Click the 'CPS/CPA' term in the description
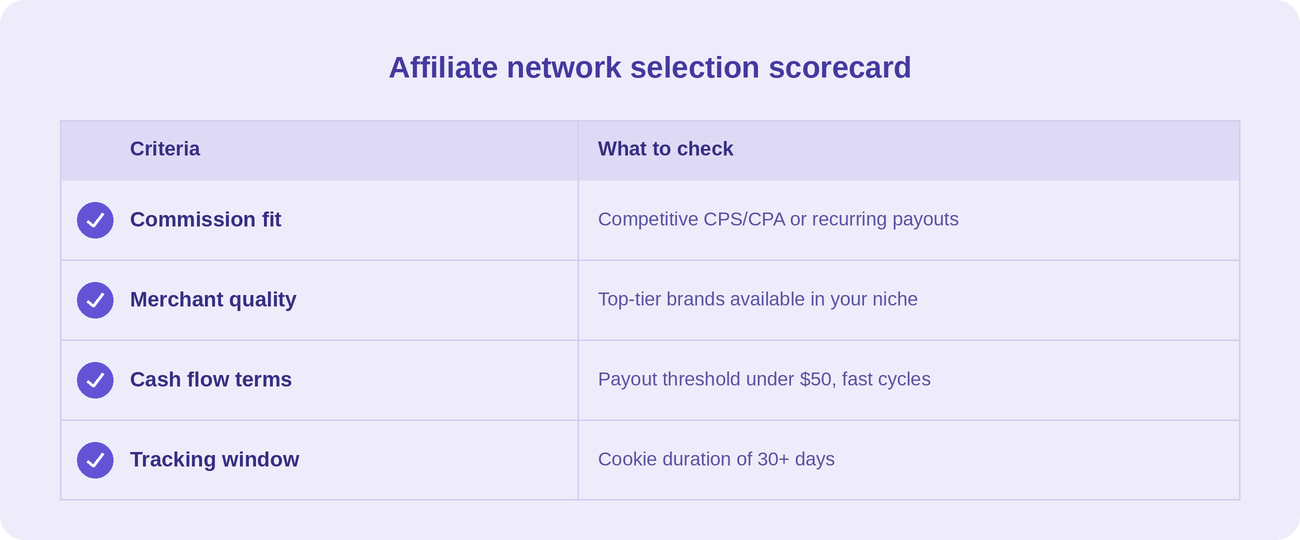Screen dimensions: 1300x540 [745, 219]
